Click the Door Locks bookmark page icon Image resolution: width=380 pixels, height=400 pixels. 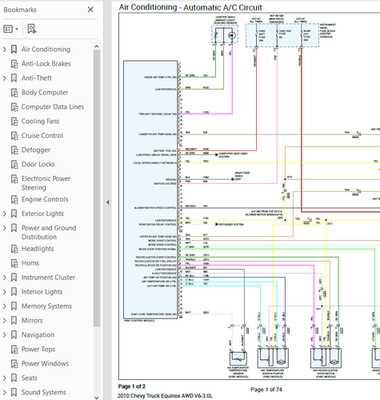tap(14, 164)
